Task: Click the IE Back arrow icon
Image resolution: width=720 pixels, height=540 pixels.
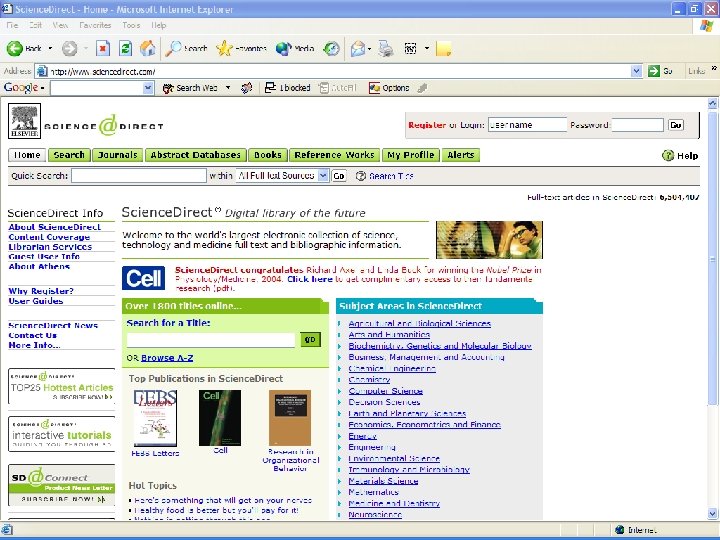Action: coord(15,48)
